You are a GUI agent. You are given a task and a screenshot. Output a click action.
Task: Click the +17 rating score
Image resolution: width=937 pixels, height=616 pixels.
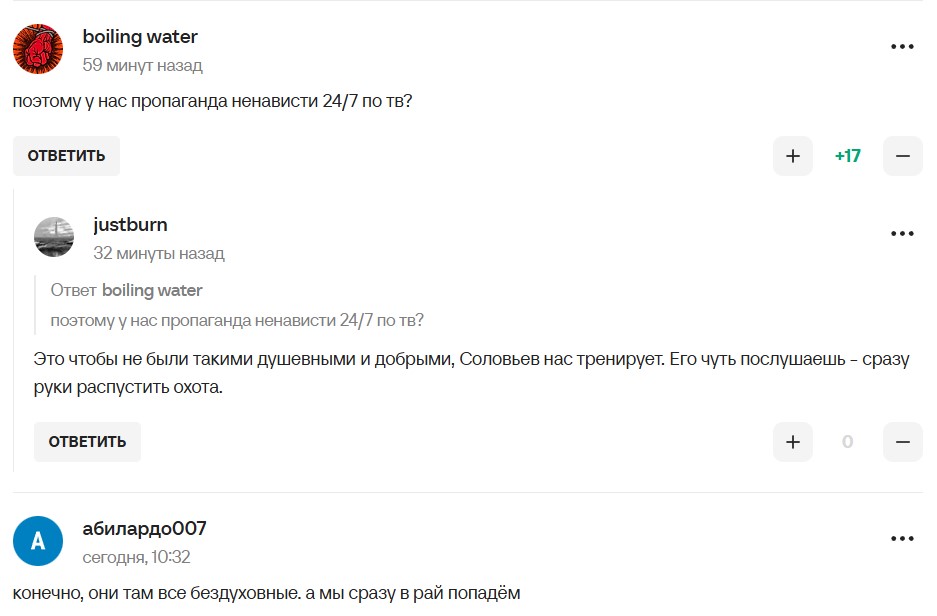pos(847,156)
